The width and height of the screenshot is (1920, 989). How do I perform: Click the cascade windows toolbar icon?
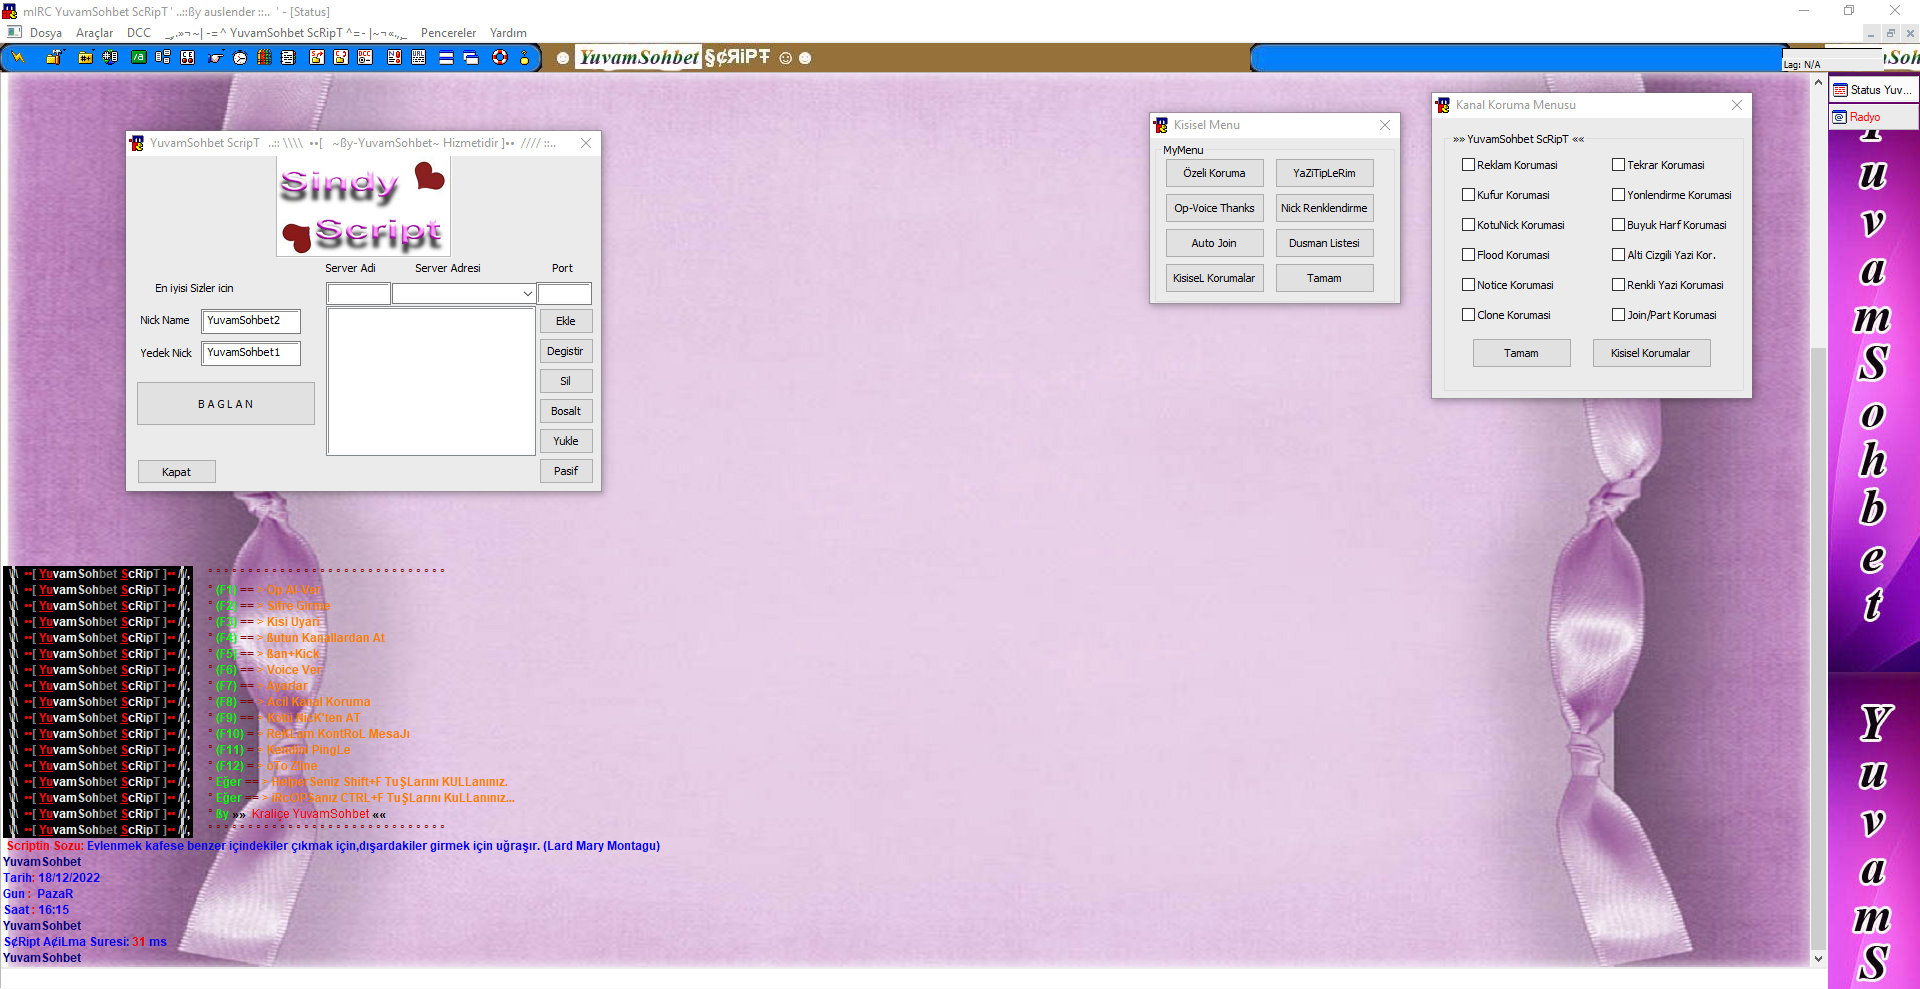tap(471, 58)
